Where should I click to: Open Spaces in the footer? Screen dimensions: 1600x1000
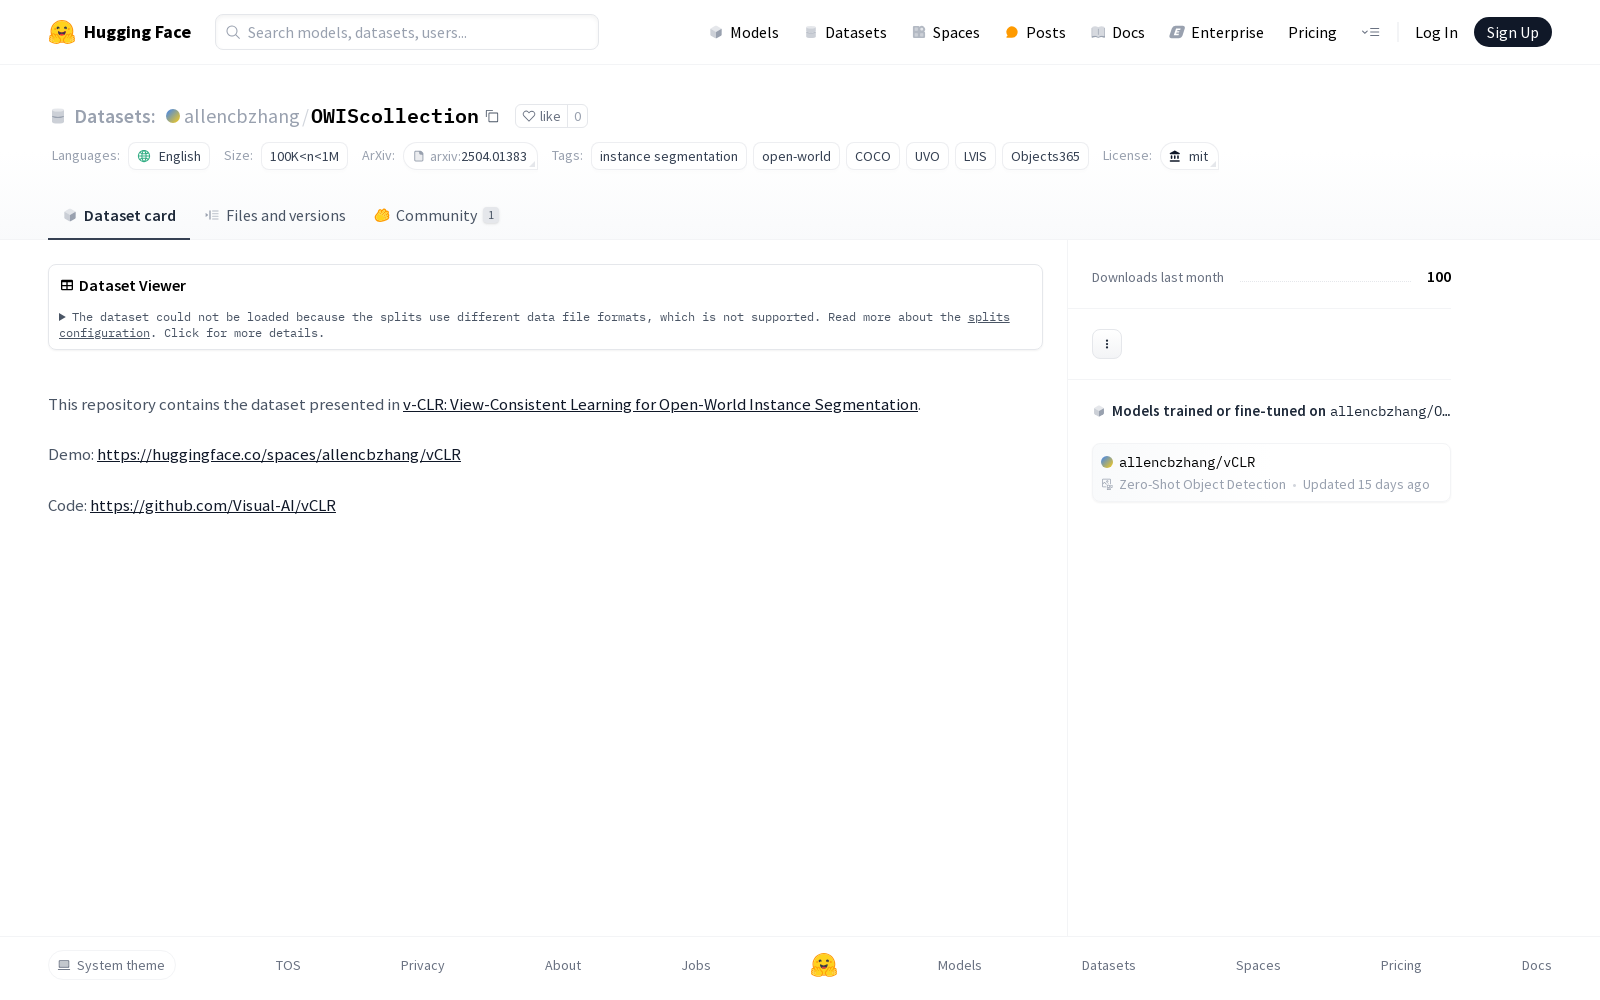click(x=1258, y=965)
